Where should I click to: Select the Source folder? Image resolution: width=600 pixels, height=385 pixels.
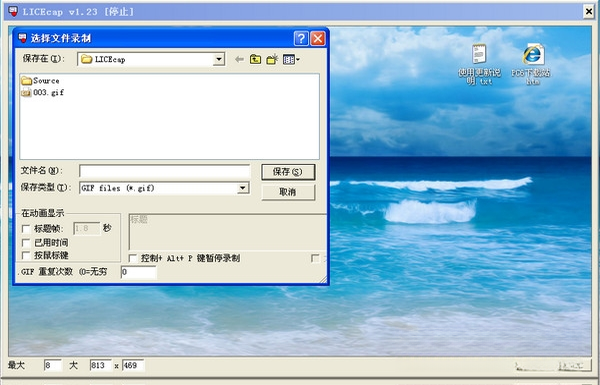(40, 81)
